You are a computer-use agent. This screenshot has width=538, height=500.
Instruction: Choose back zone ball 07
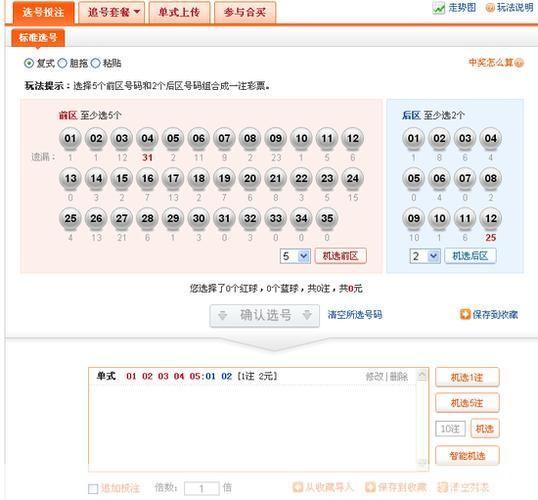tap(465, 178)
